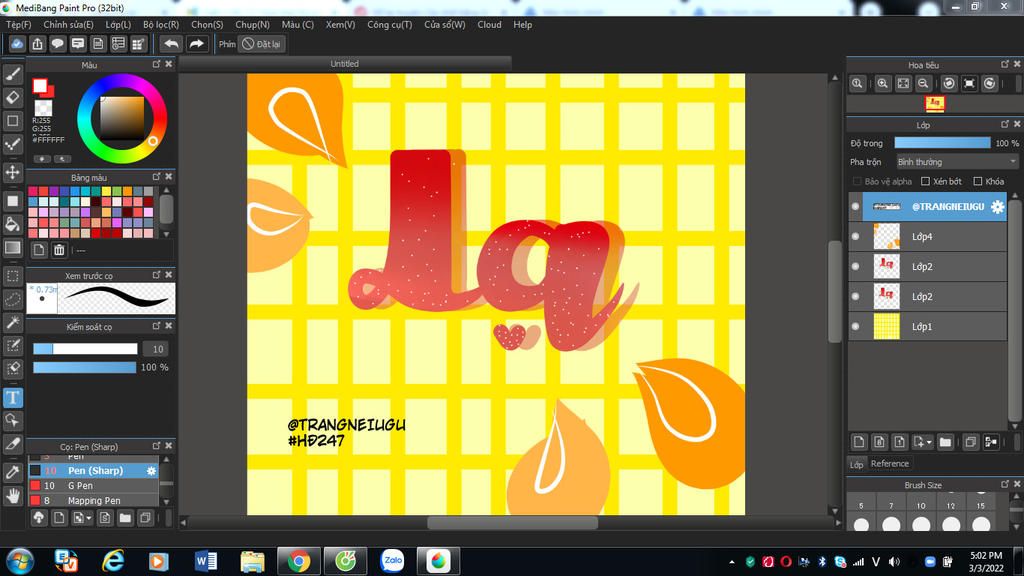The width and height of the screenshot is (1024, 576).
Task: Click the Windows Start button
Action: (x=20, y=561)
